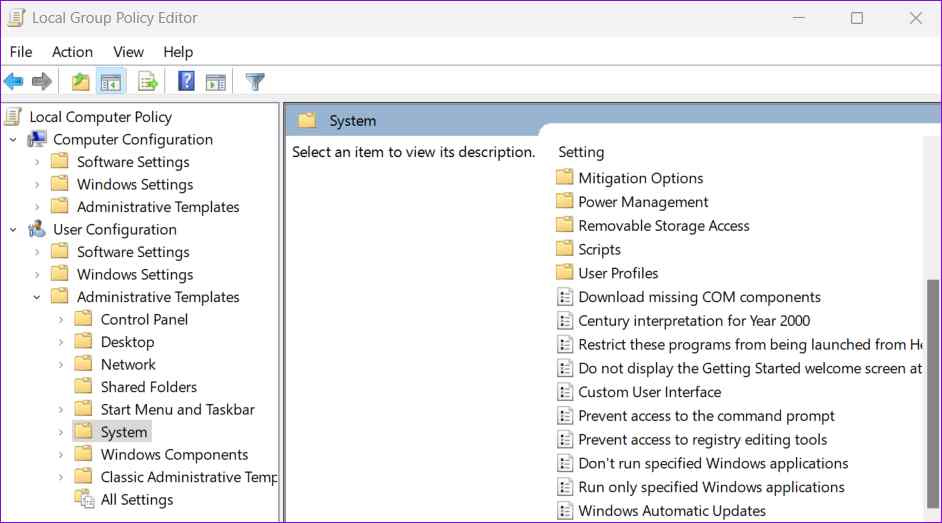Viewport: 942px width, 523px height.
Task: Click the Filter funnel toolbar icon
Action: (x=255, y=82)
